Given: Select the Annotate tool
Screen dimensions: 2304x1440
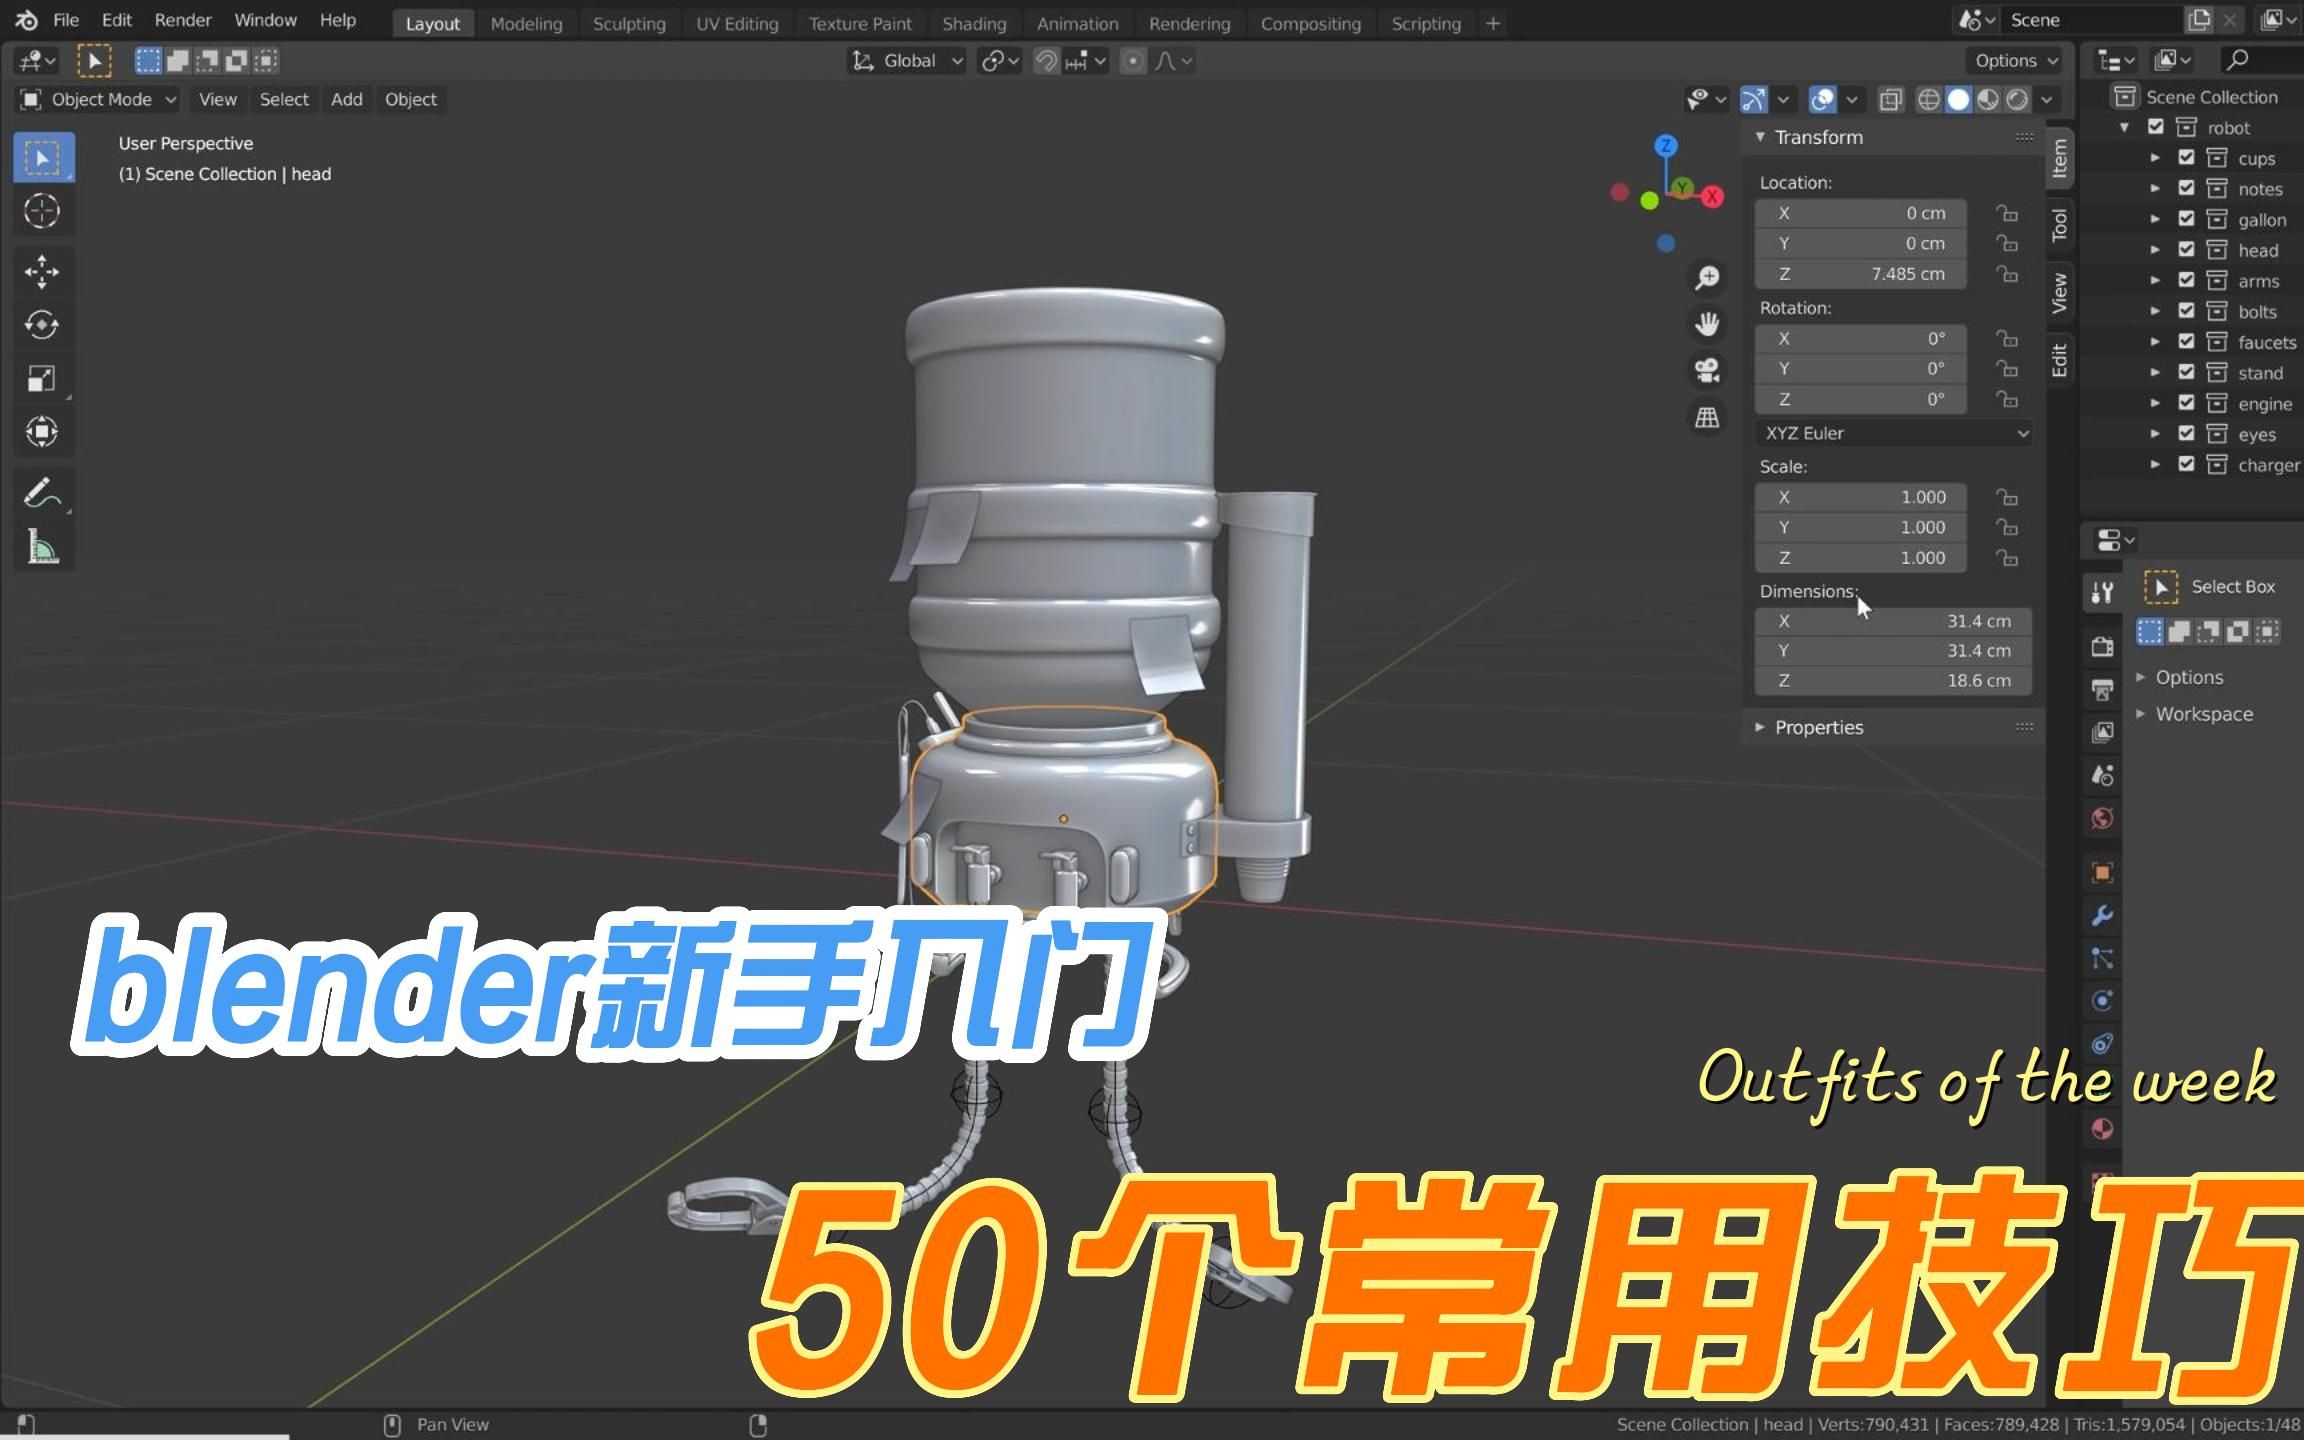Looking at the screenshot, I should click(44, 493).
